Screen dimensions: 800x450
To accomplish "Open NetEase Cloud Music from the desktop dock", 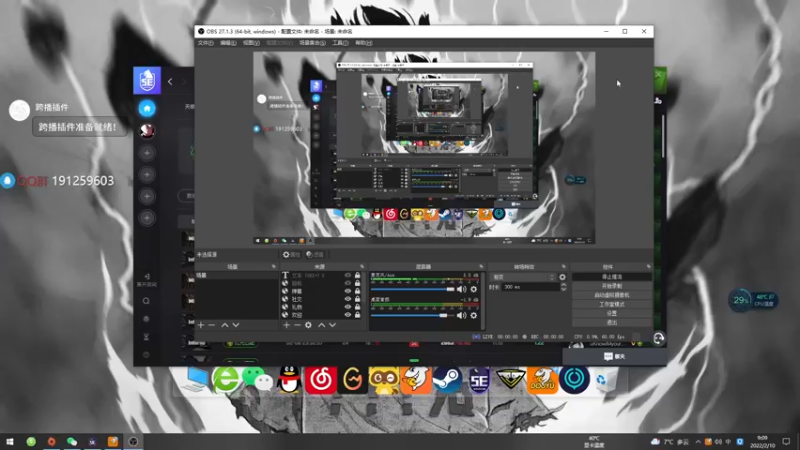I will click(321, 380).
